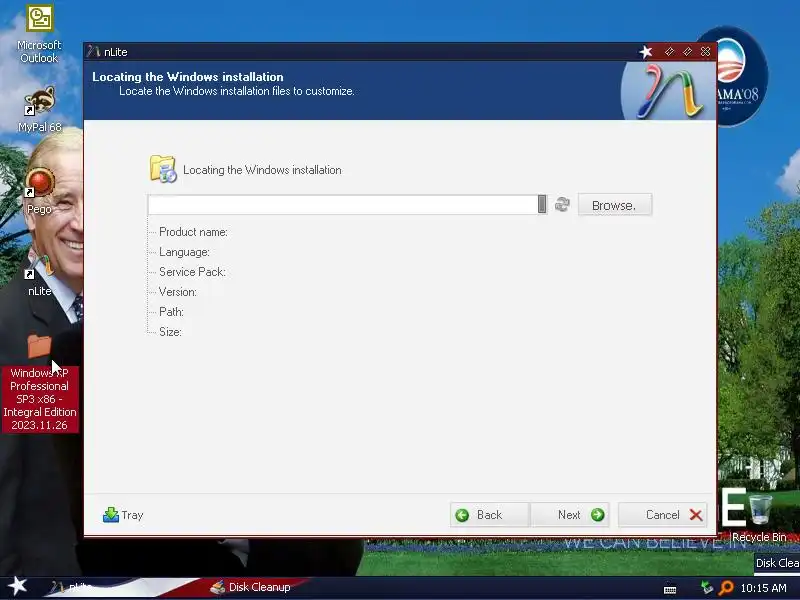The height and width of the screenshot is (600, 800).
Task: Cancel the nLite wizard
Action: point(663,515)
